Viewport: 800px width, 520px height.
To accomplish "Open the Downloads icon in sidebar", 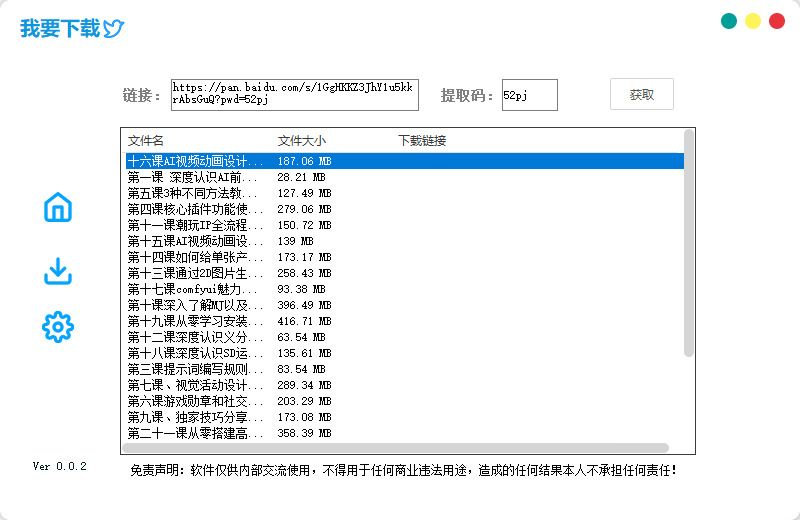I will pyautogui.click(x=58, y=271).
